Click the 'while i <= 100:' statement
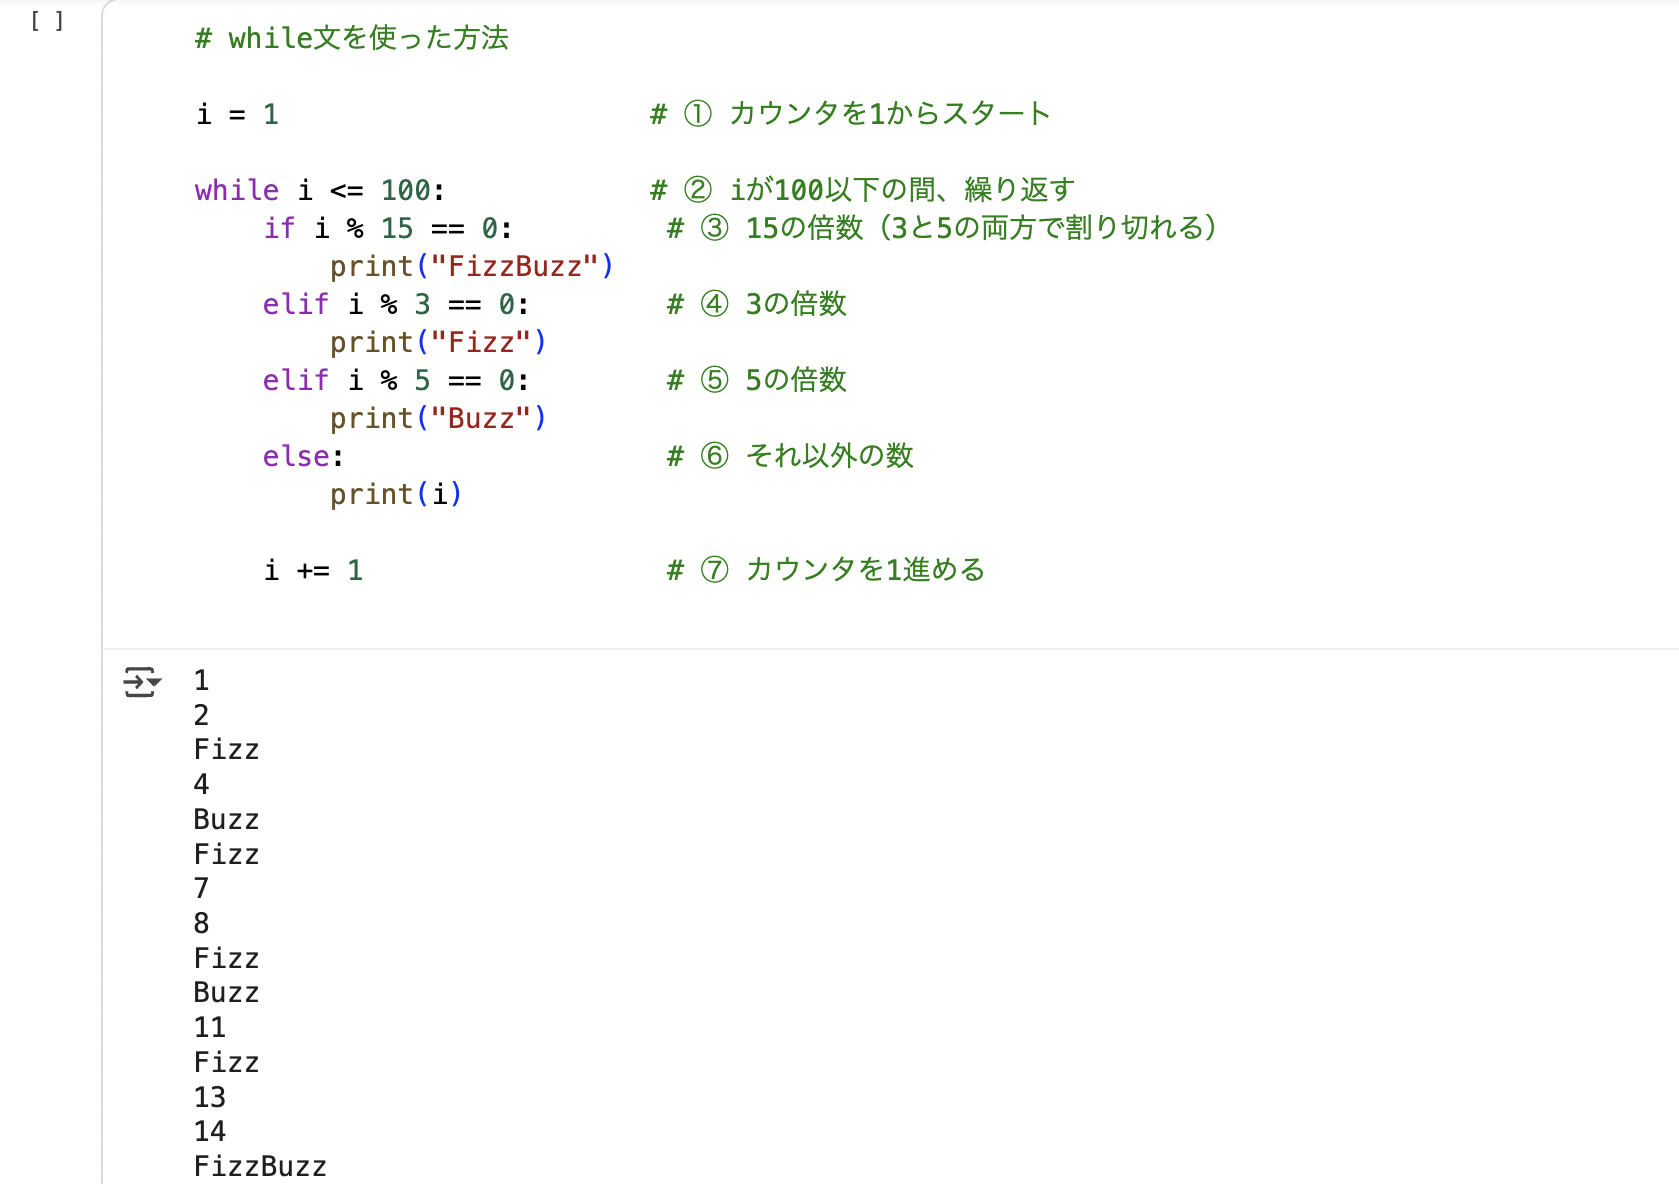 pyautogui.click(x=319, y=190)
